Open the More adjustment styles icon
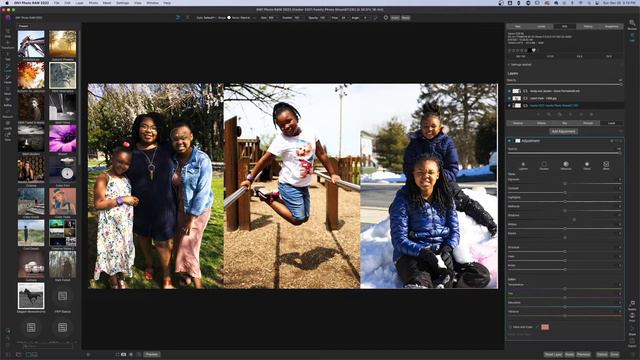Screen dimensions: 640x360 click(606, 165)
